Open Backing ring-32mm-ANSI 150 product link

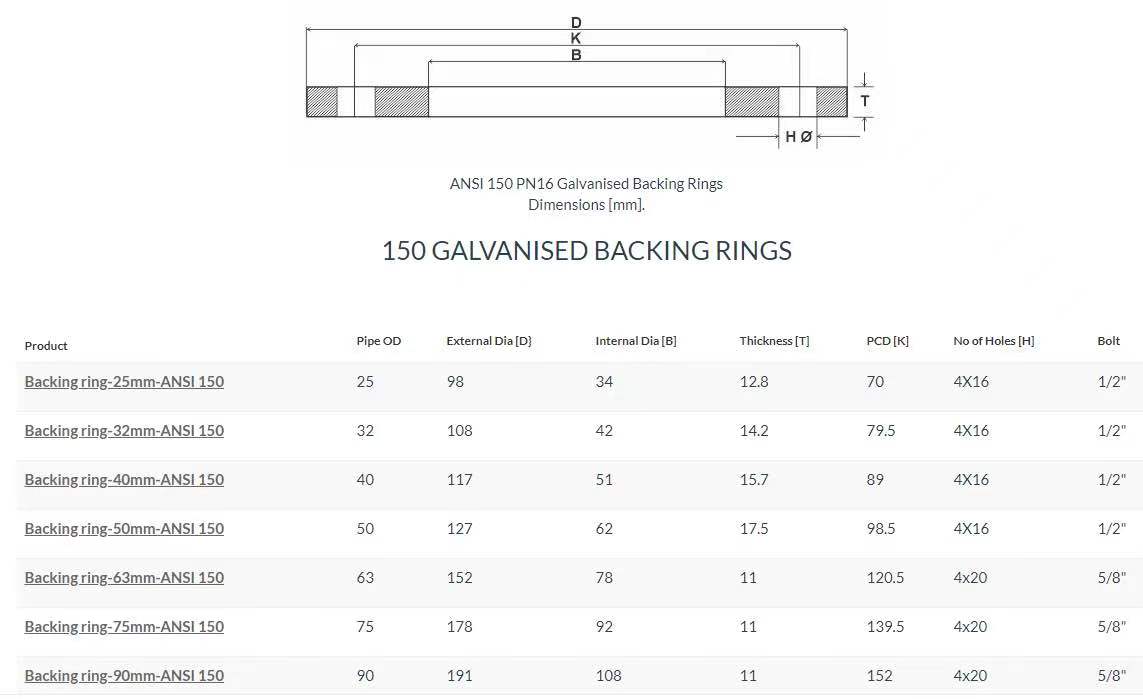[124, 430]
